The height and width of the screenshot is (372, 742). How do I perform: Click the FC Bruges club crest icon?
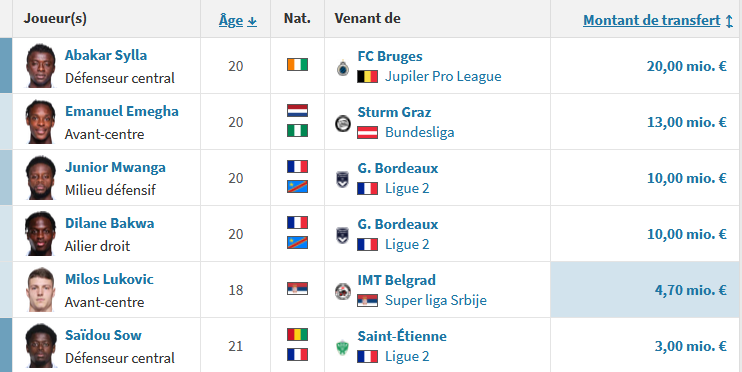coord(343,68)
